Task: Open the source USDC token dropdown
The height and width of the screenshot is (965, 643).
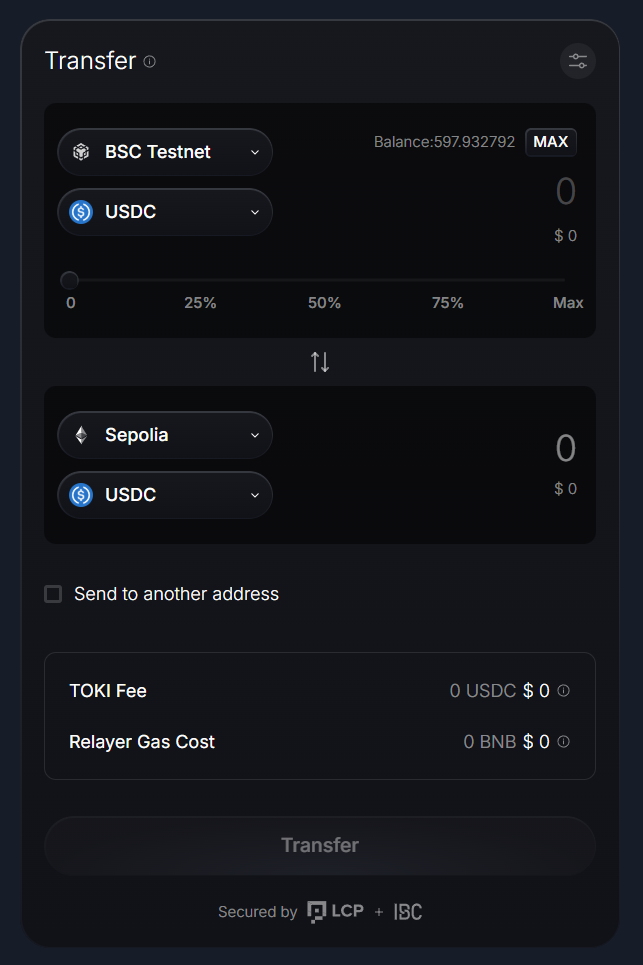Action: [x=165, y=212]
